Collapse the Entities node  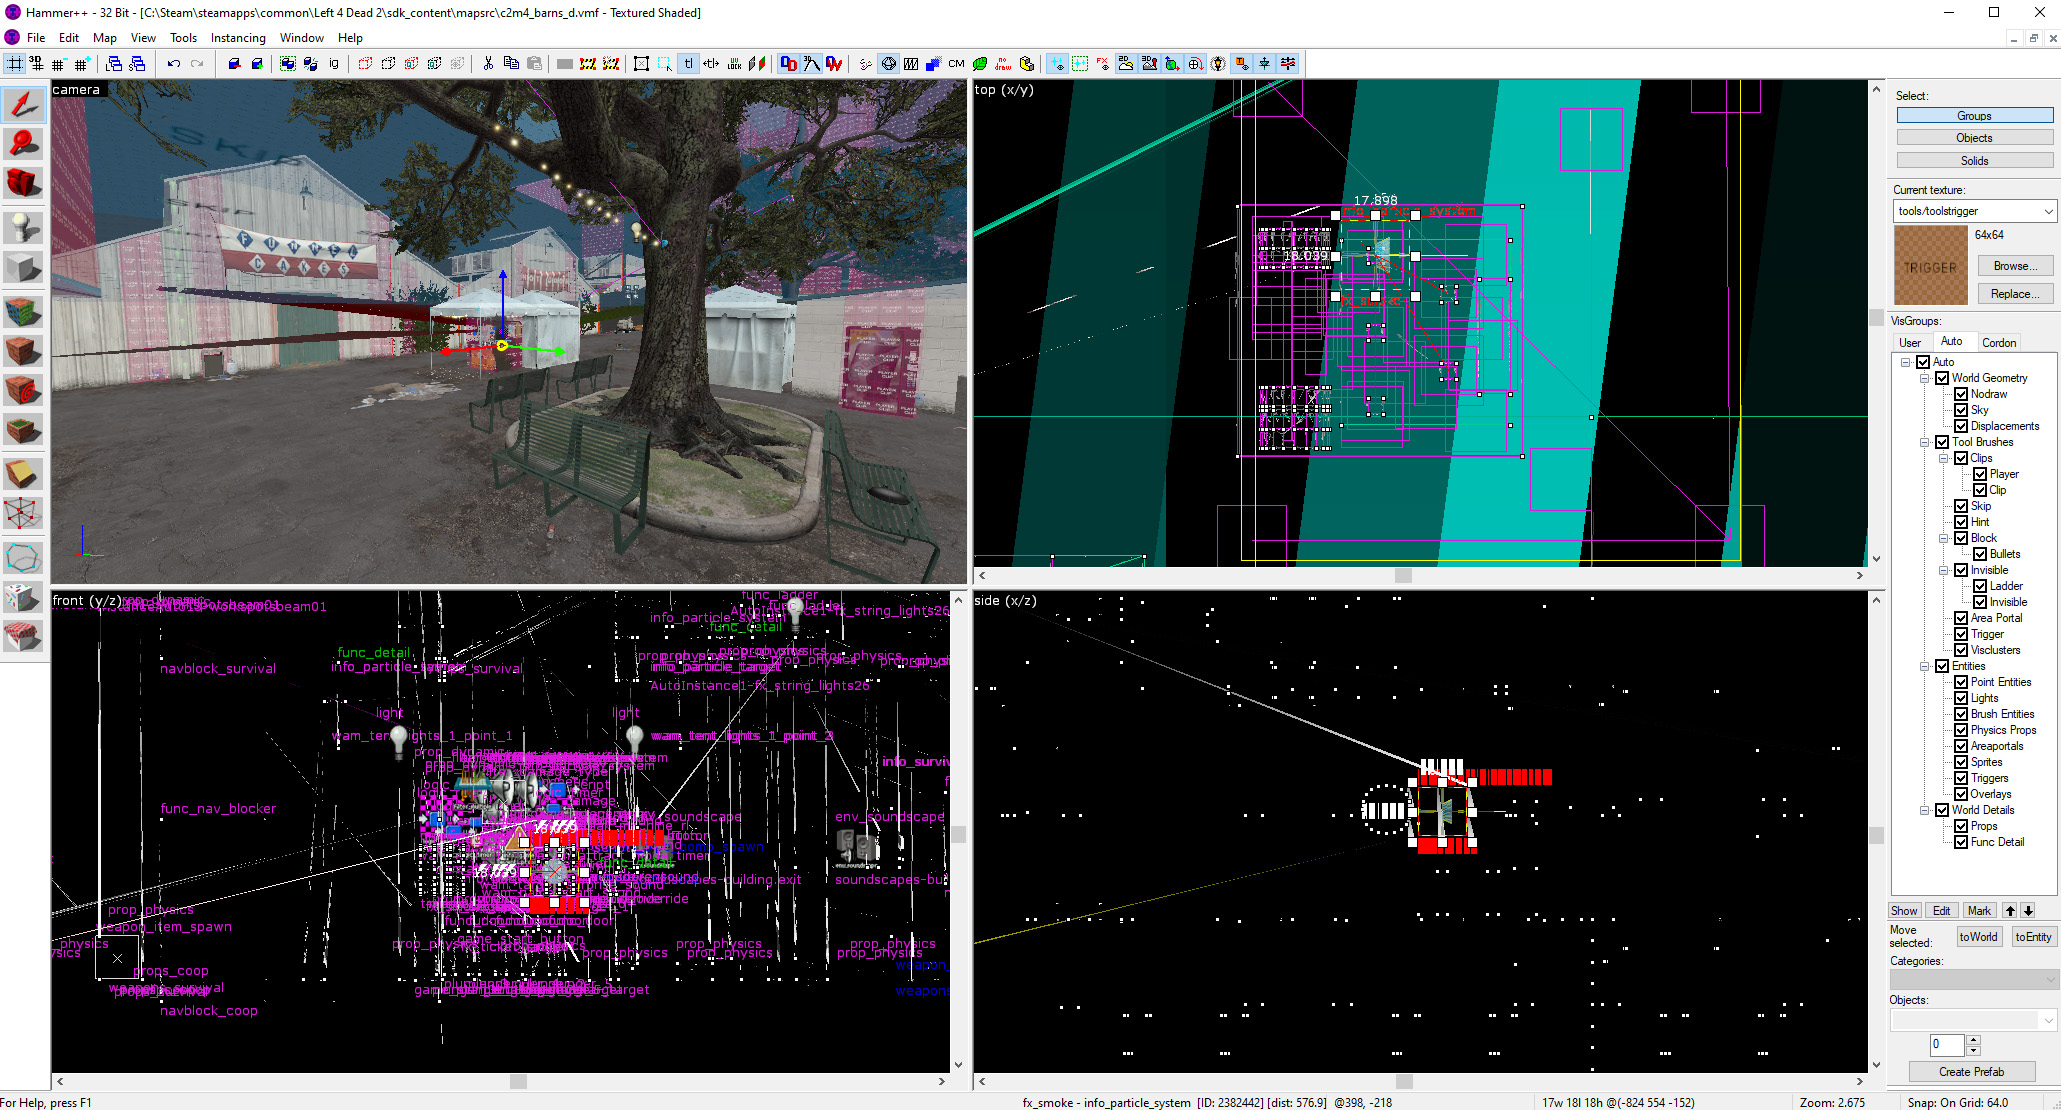click(x=1925, y=666)
